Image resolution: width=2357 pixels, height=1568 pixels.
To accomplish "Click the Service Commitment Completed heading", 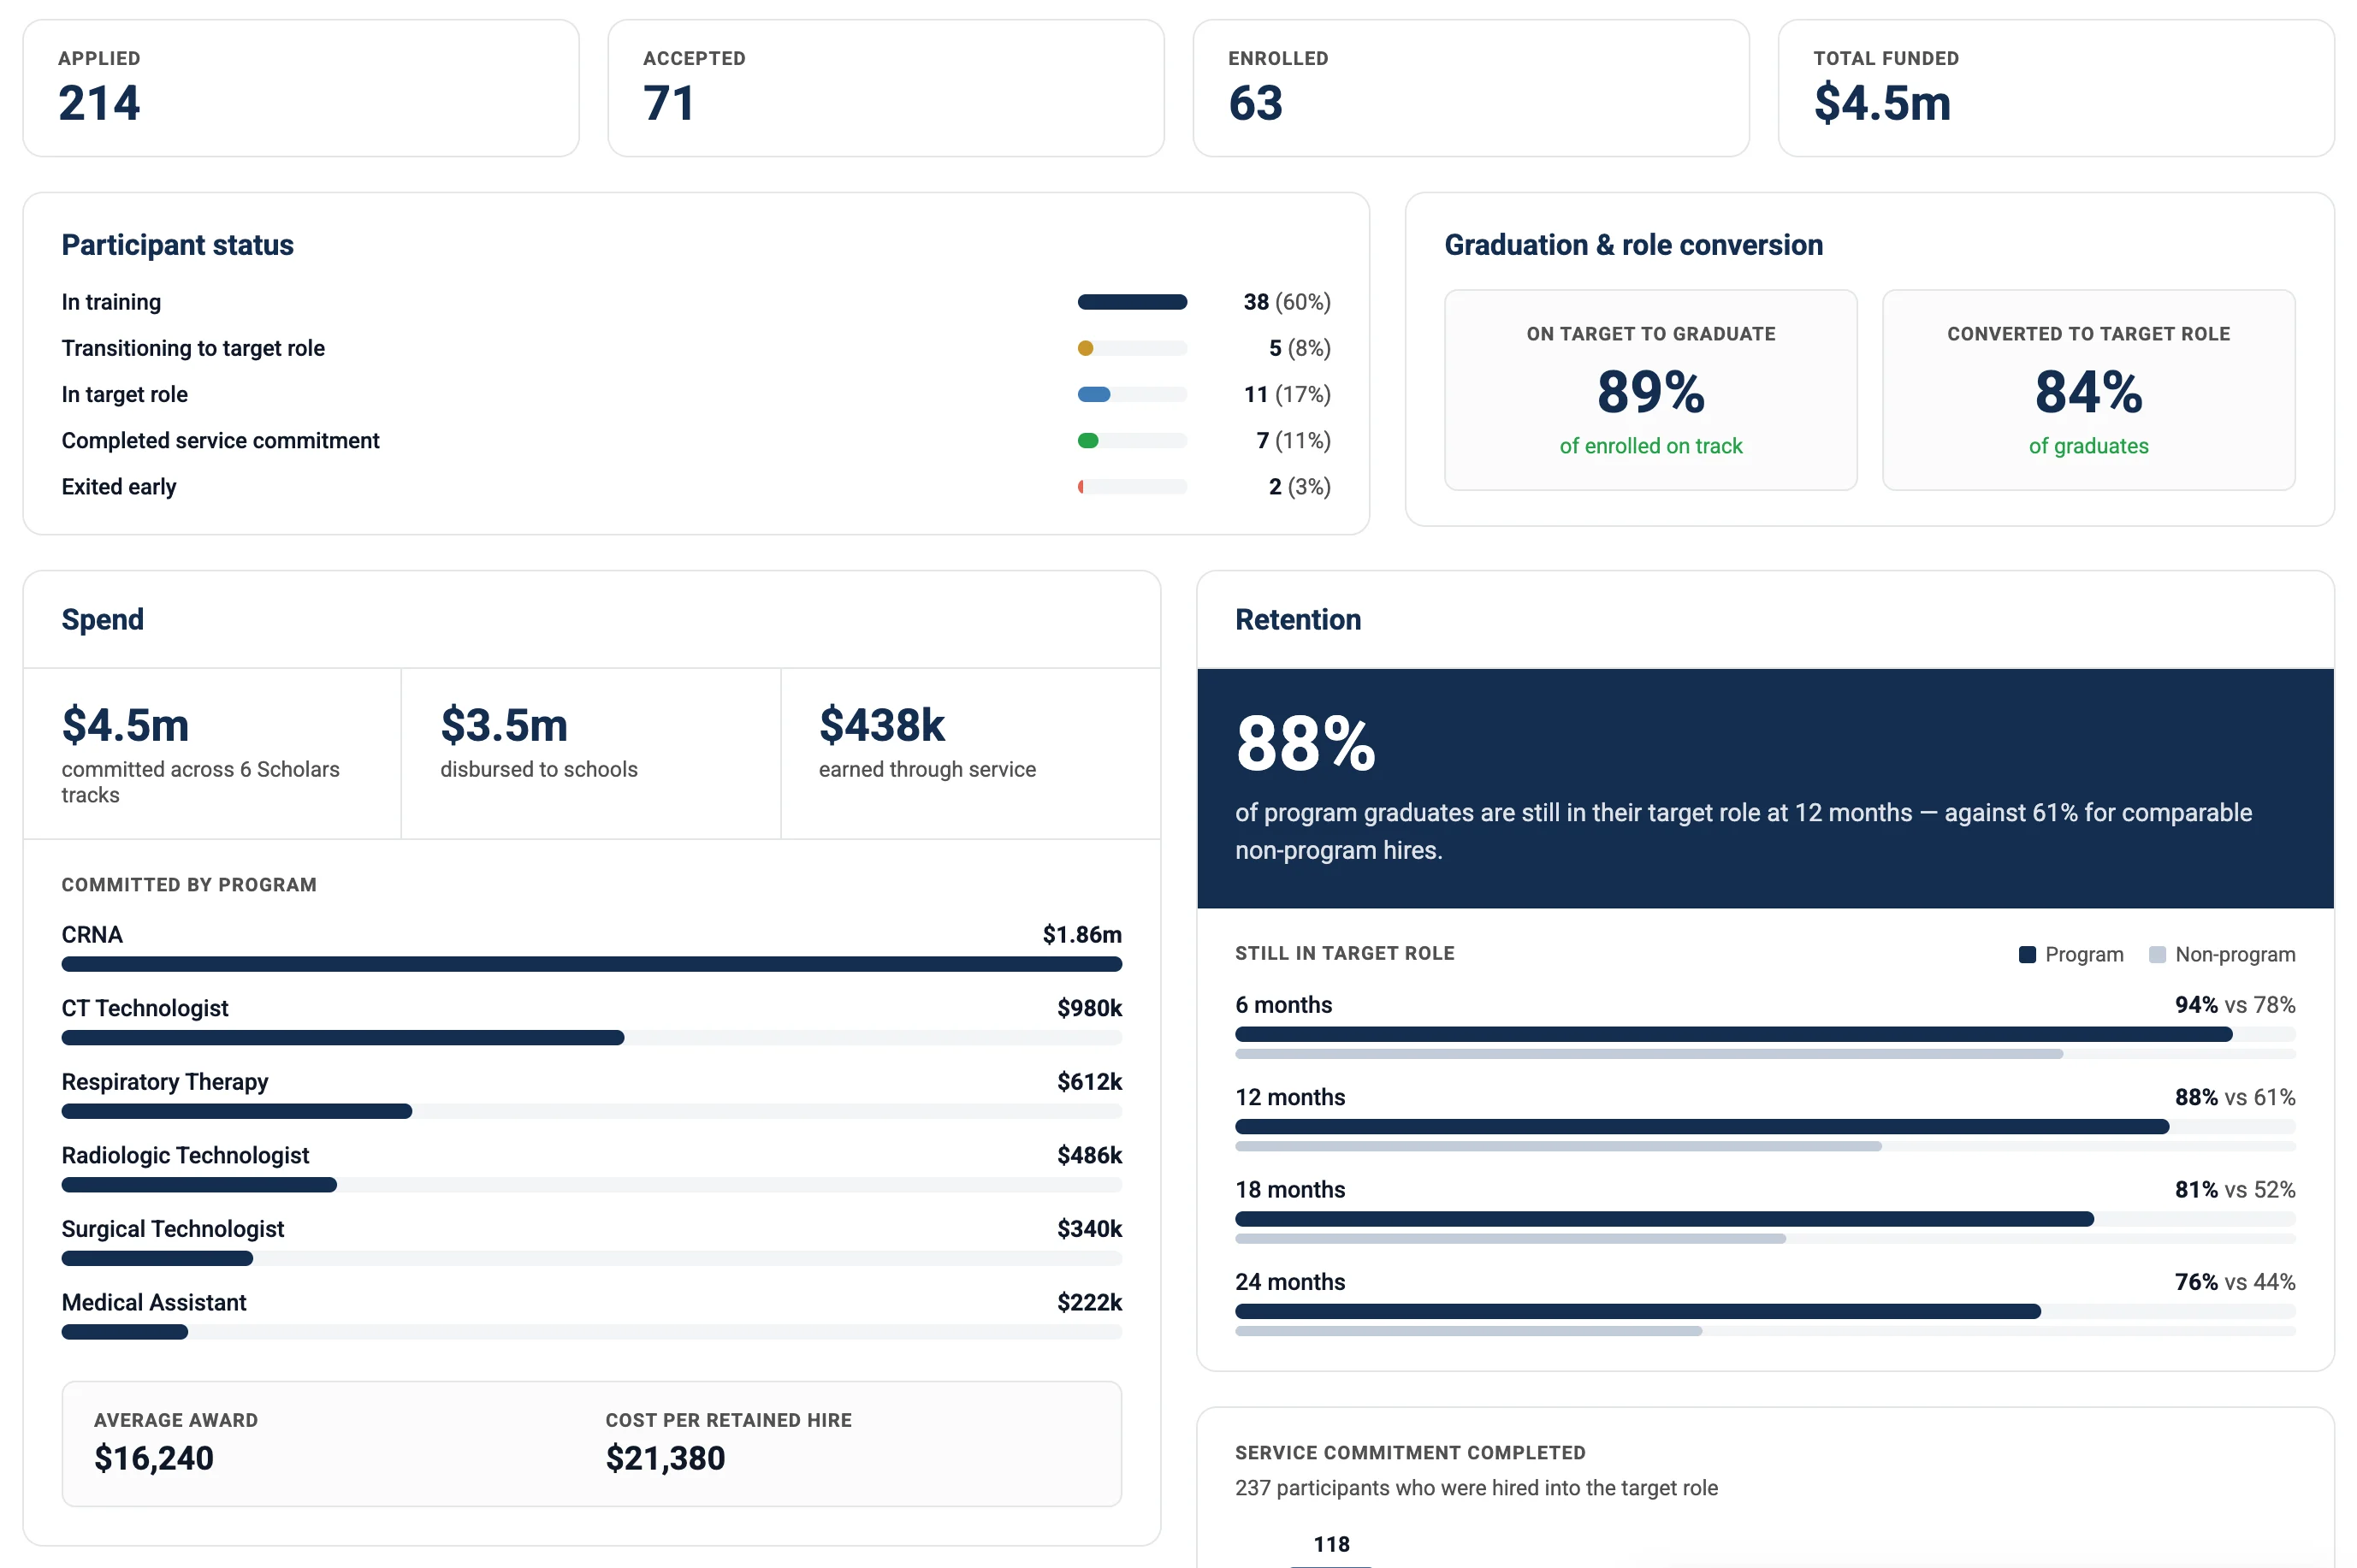I will [x=1410, y=1452].
